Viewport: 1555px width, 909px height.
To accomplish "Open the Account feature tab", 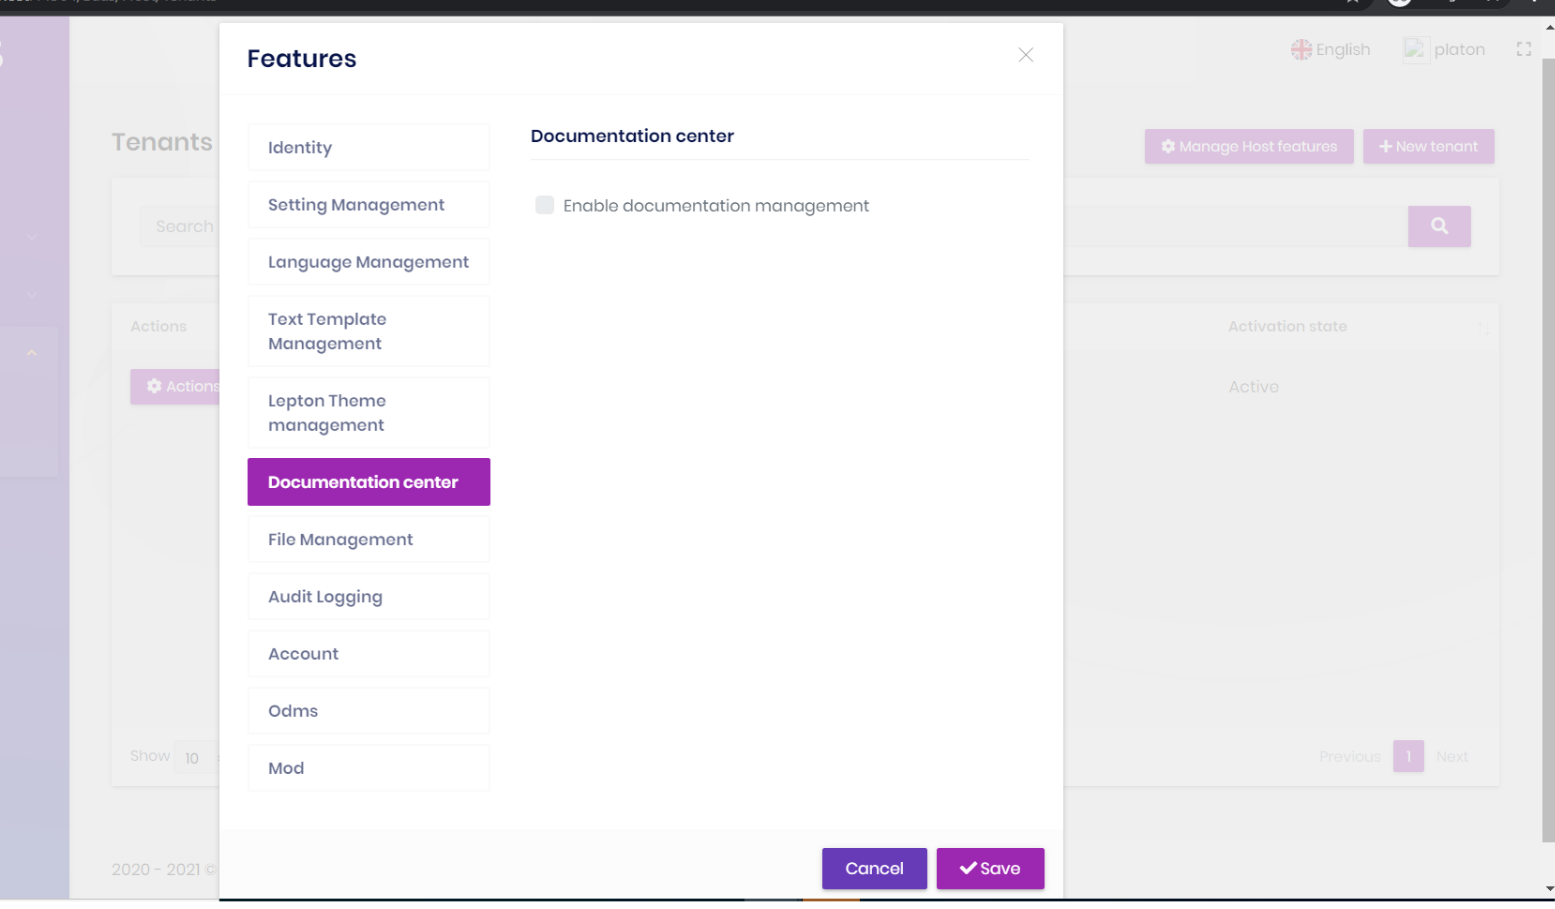I will tap(369, 653).
